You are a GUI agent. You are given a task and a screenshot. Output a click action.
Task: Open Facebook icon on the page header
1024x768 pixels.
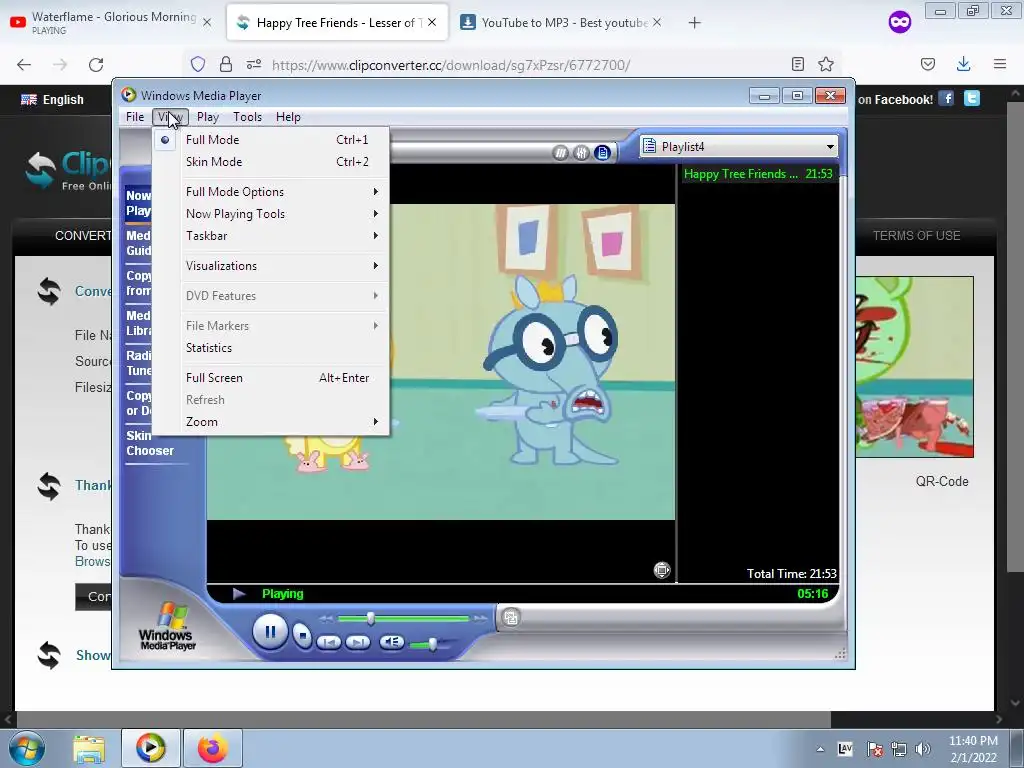(x=946, y=99)
